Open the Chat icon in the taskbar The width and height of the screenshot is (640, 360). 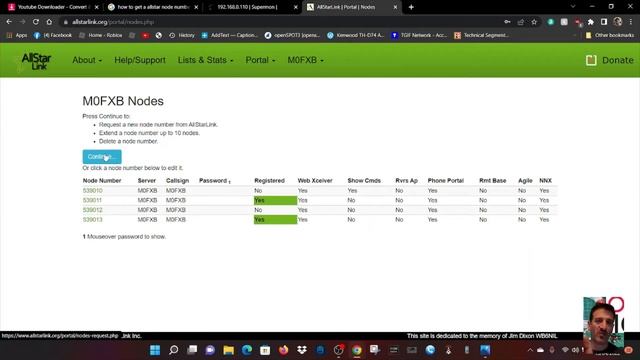pos(210,350)
